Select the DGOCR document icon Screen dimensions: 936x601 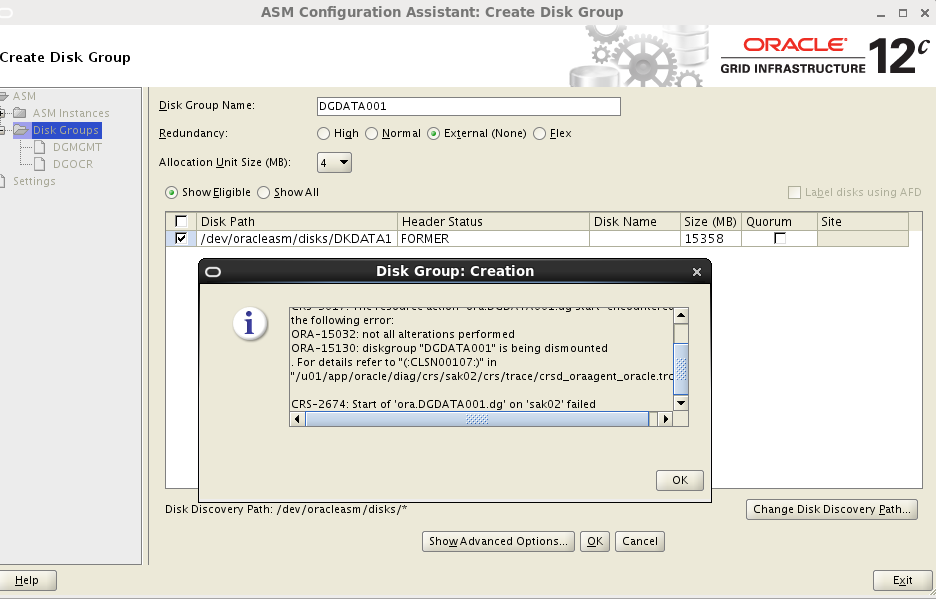(40, 162)
